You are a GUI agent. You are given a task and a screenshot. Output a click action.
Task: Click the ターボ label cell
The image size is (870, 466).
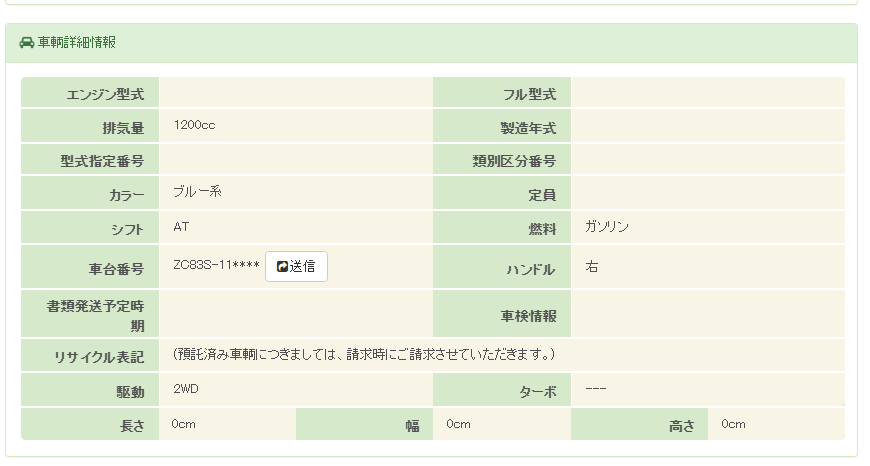[x=502, y=391]
